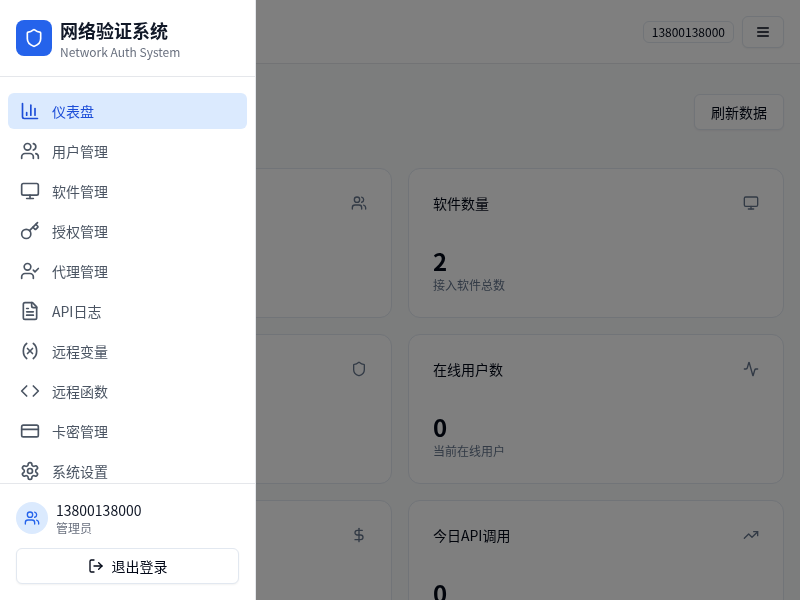Viewport: 800px width, 600px height.
Task: Click the 系统设置 gear icon
Action: [x=30, y=471]
